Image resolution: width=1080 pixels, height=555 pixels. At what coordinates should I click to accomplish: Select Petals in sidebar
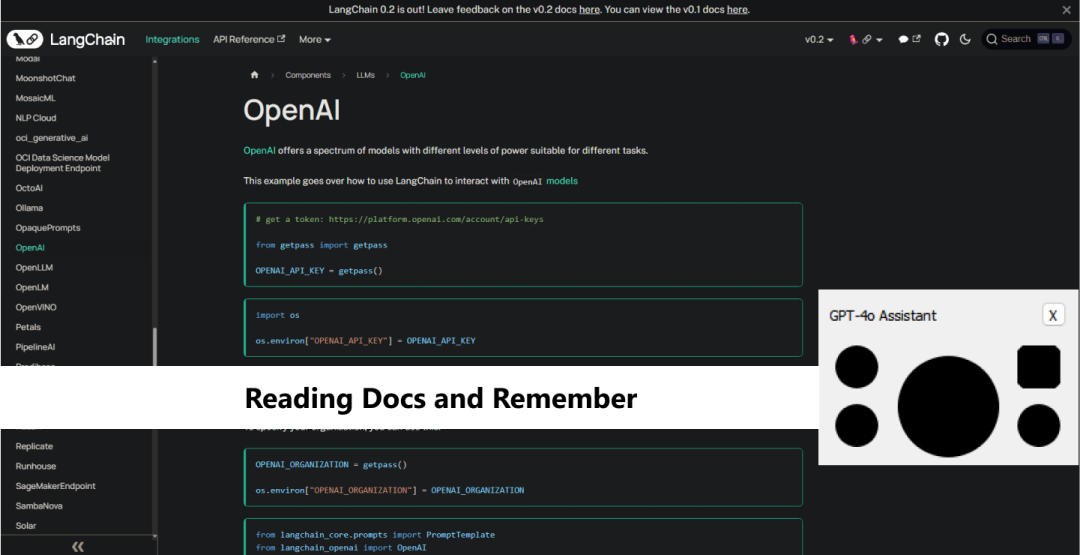[28, 327]
